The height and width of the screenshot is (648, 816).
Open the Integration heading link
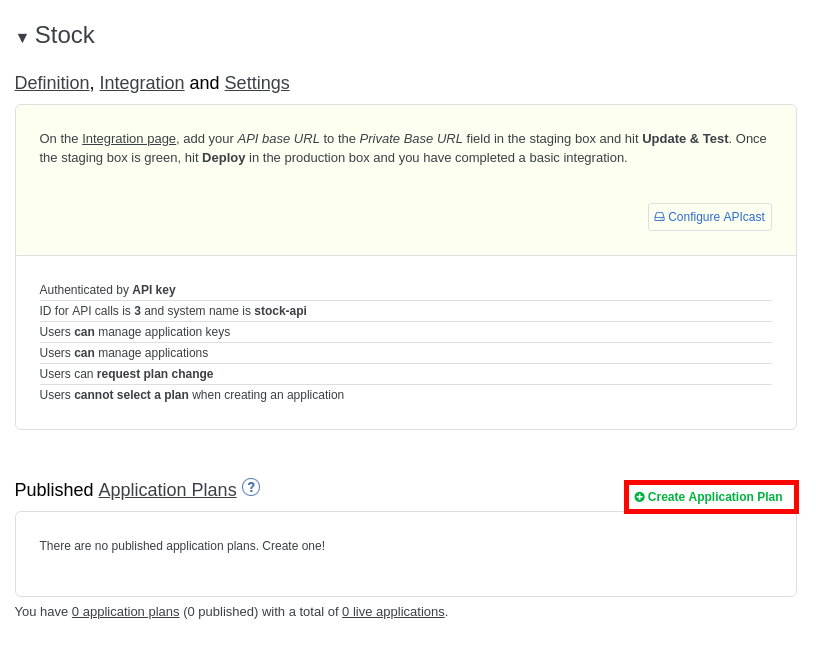(x=141, y=83)
